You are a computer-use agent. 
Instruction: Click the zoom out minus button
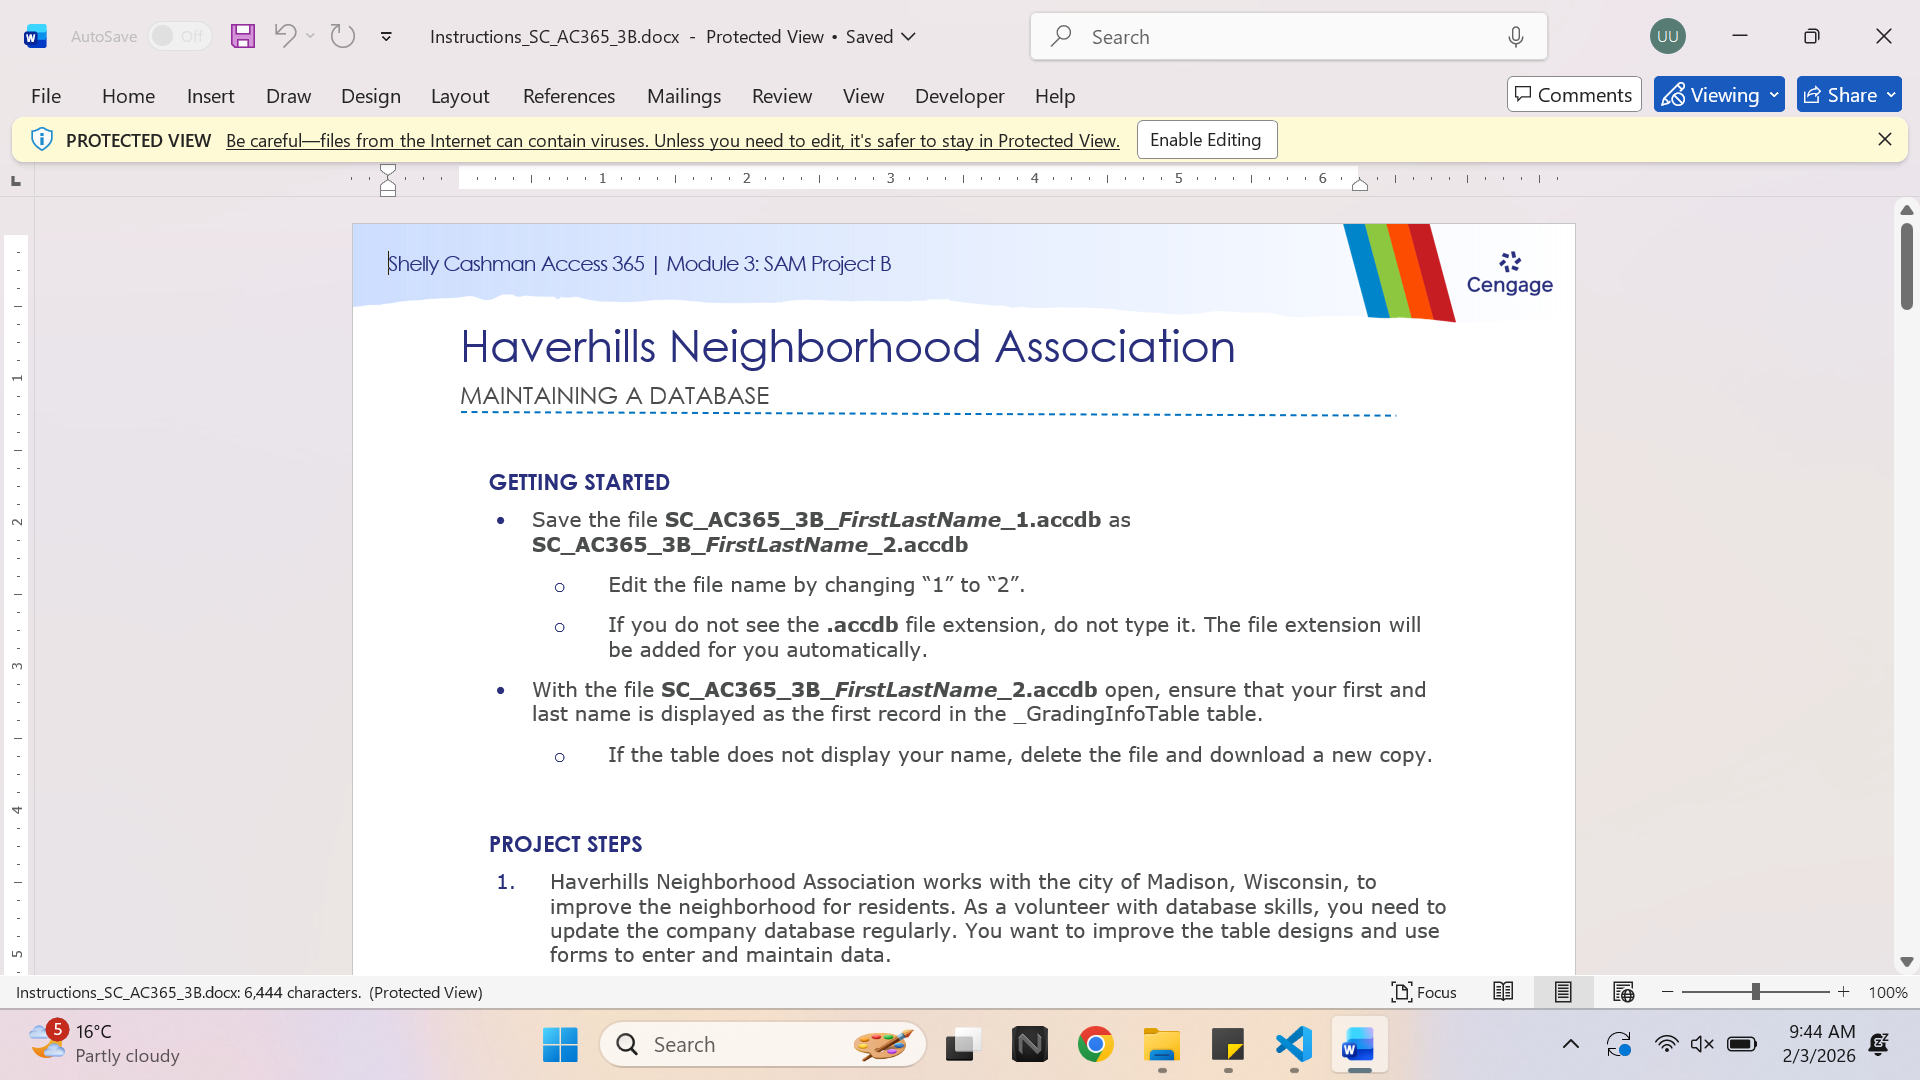(1667, 992)
